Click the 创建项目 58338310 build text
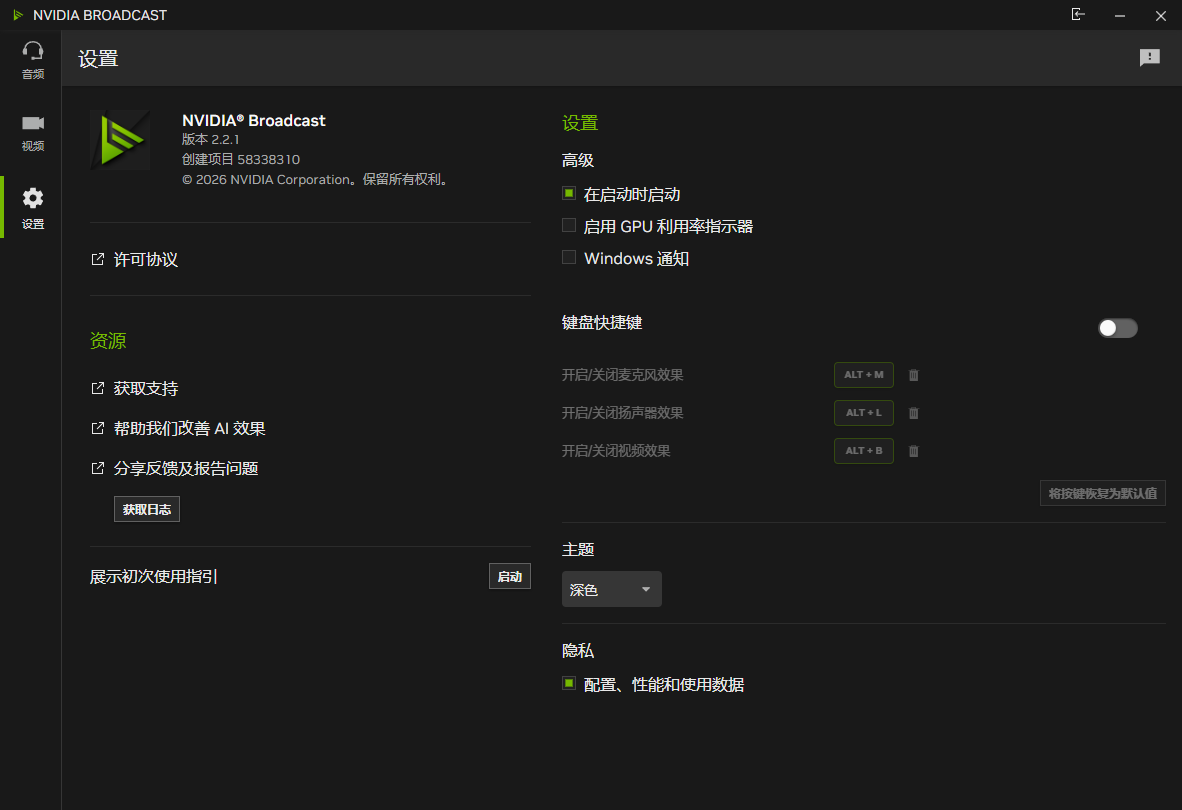This screenshot has height=810, width=1182. click(x=240, y=159)
